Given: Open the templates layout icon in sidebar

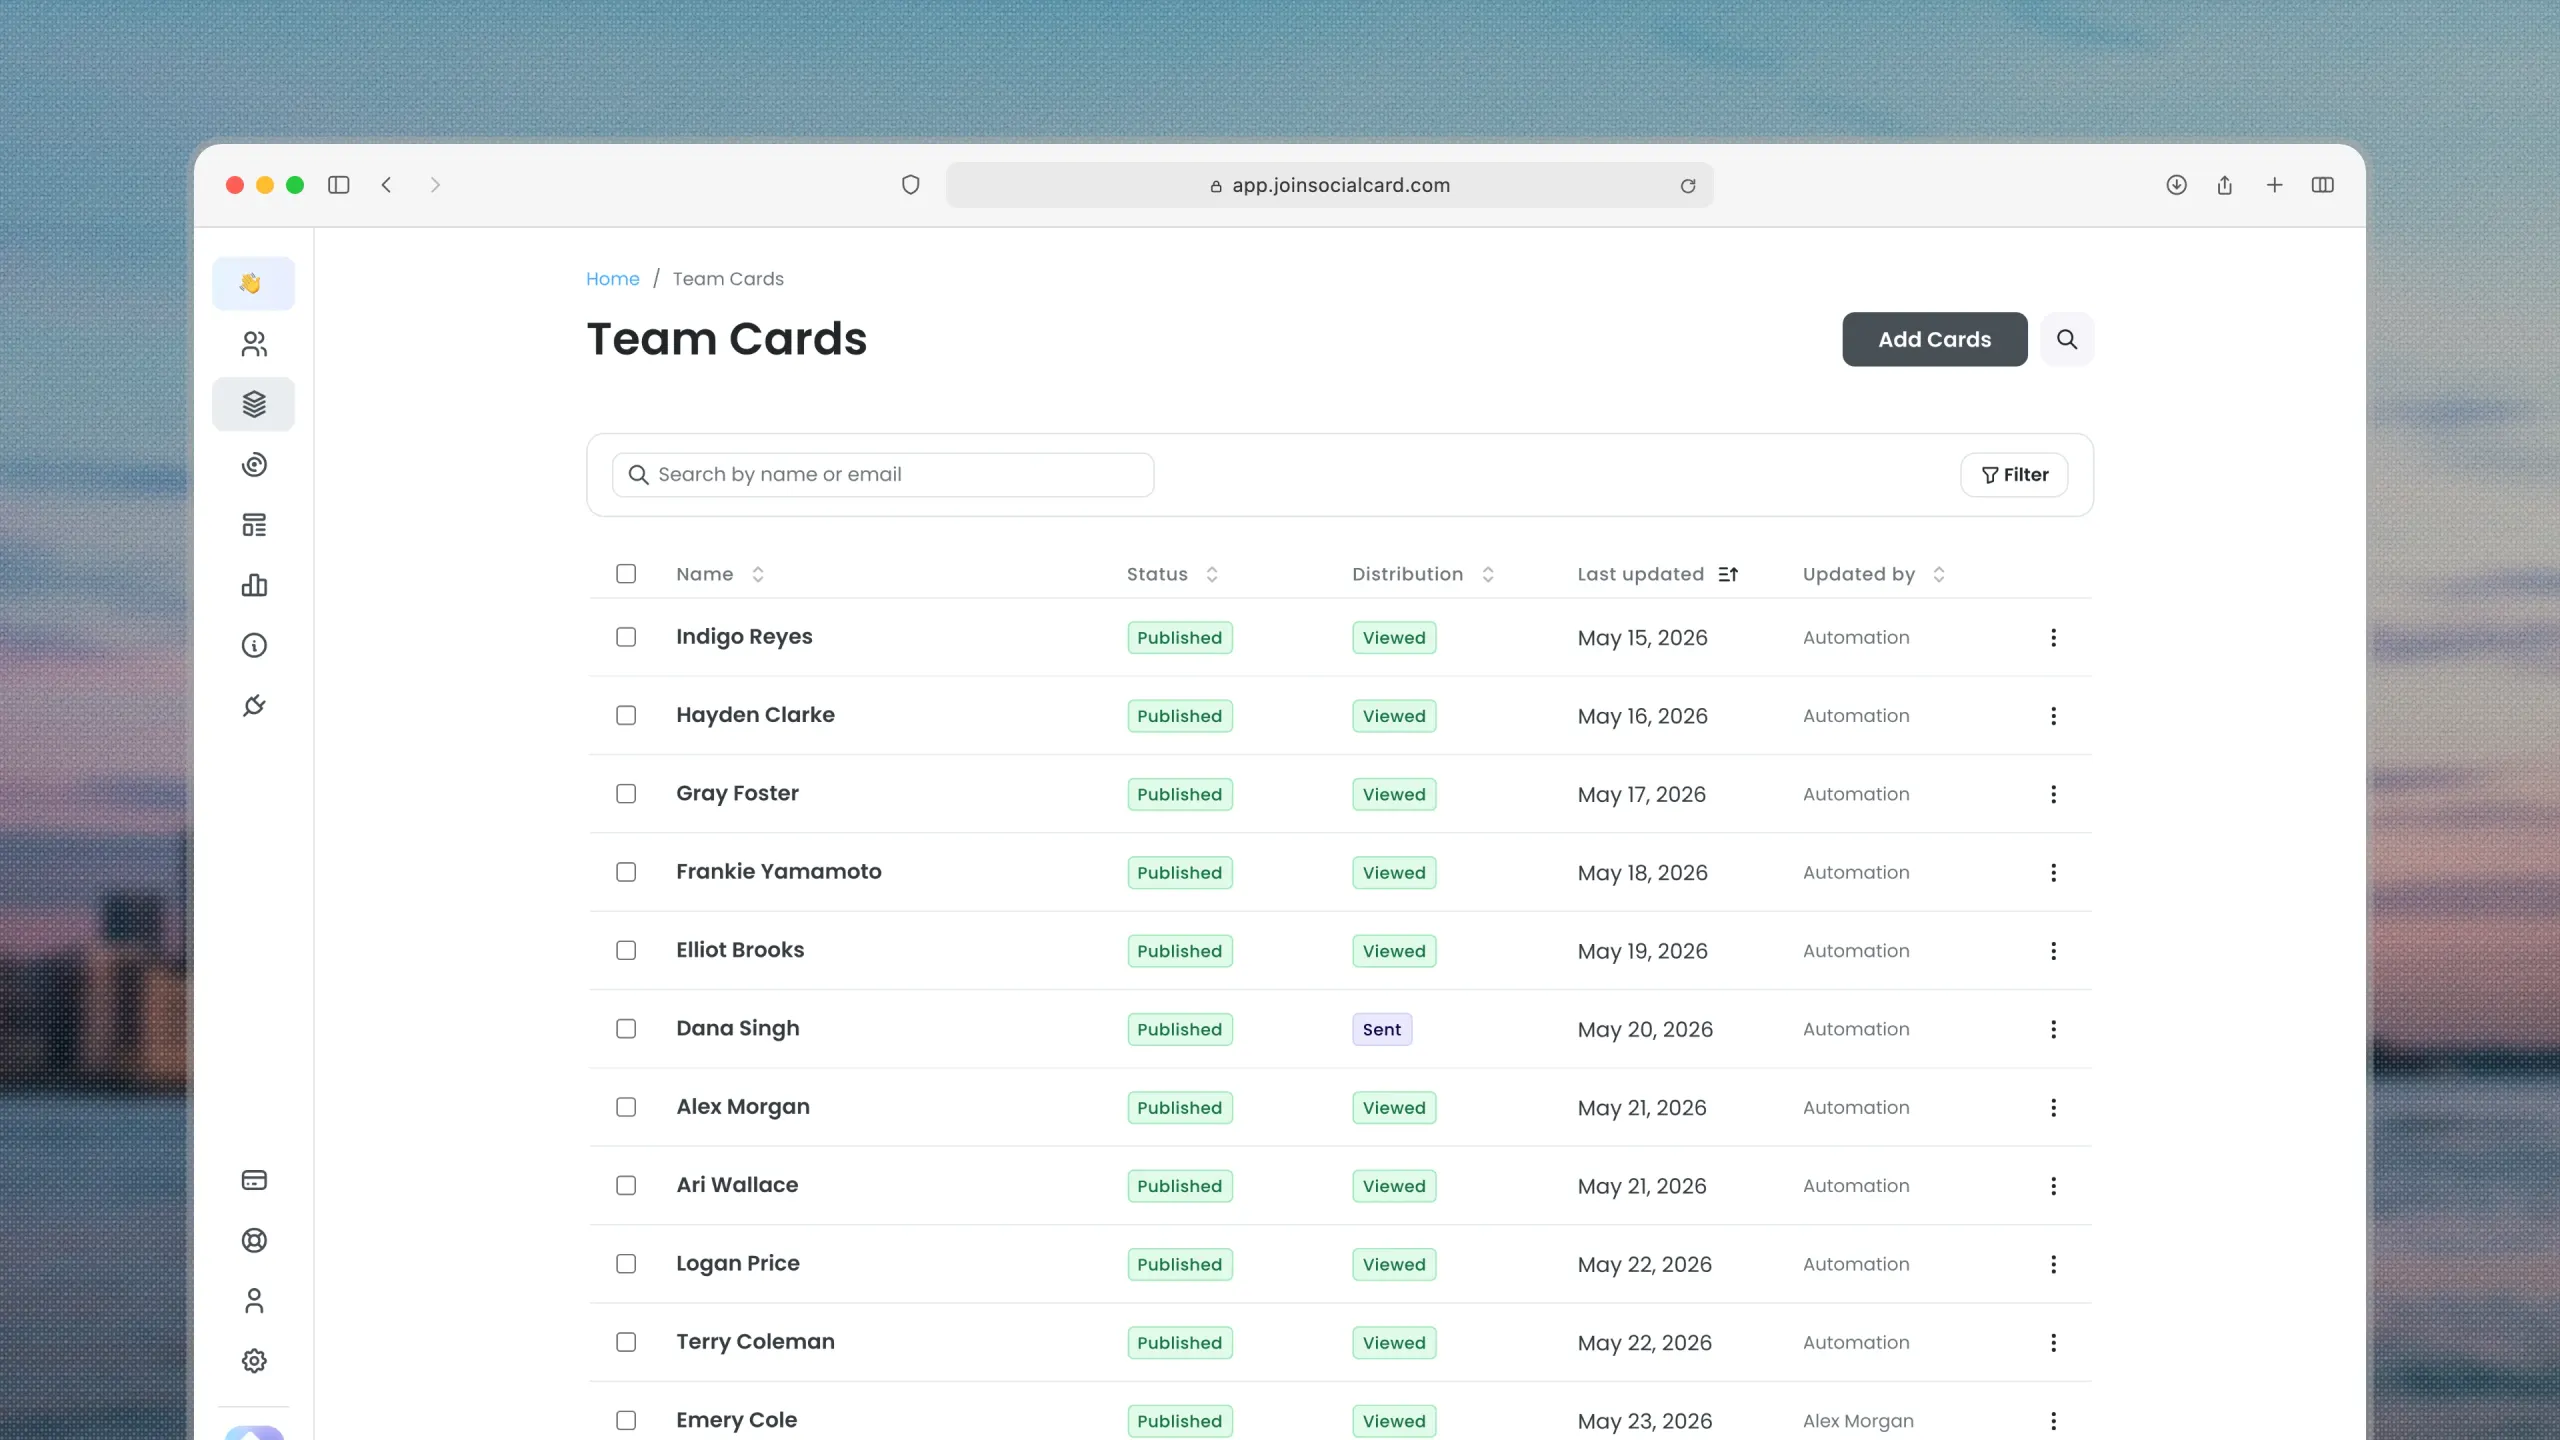Looking at the screenshot, I should (254, 525).
